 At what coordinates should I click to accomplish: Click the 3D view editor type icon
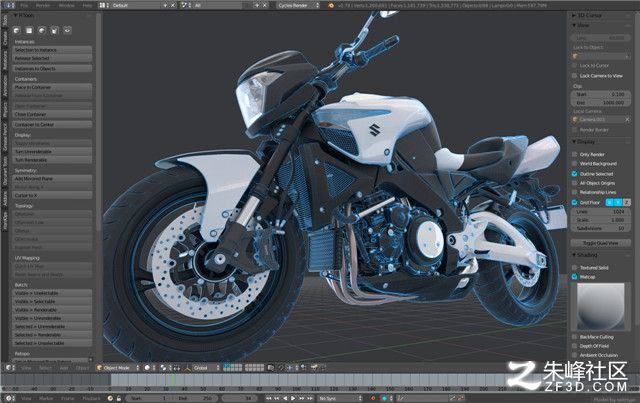(x=9, y=368)
